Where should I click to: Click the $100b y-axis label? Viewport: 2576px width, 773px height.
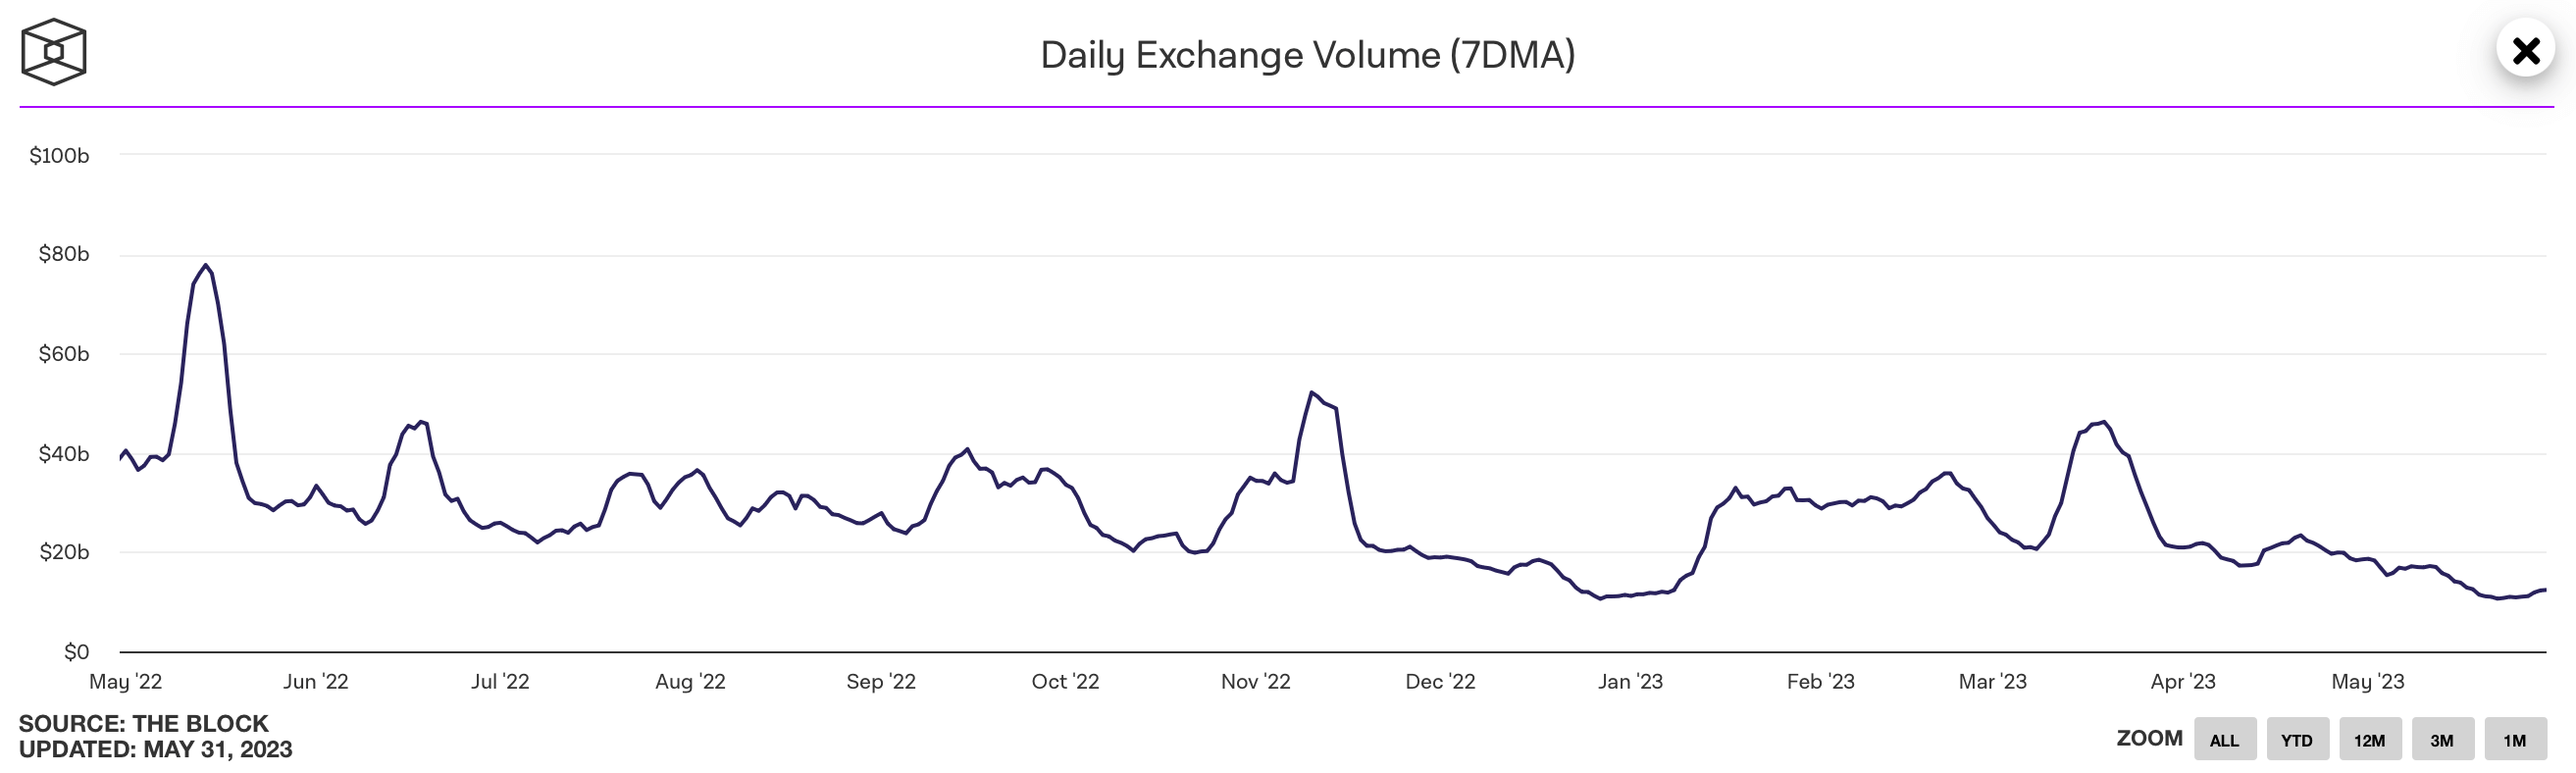(x=59, y=156)
